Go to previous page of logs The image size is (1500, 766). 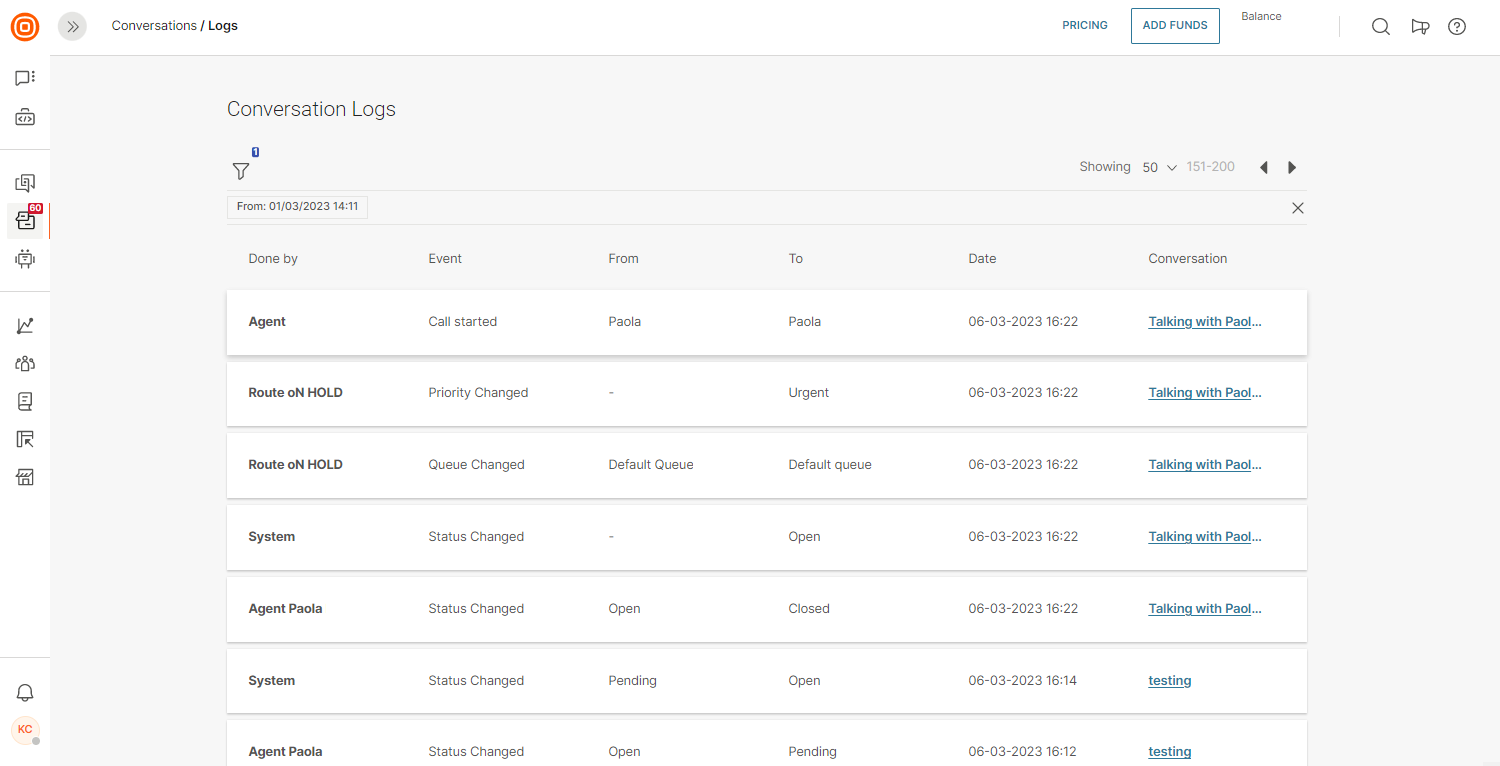coord(1263,168)
